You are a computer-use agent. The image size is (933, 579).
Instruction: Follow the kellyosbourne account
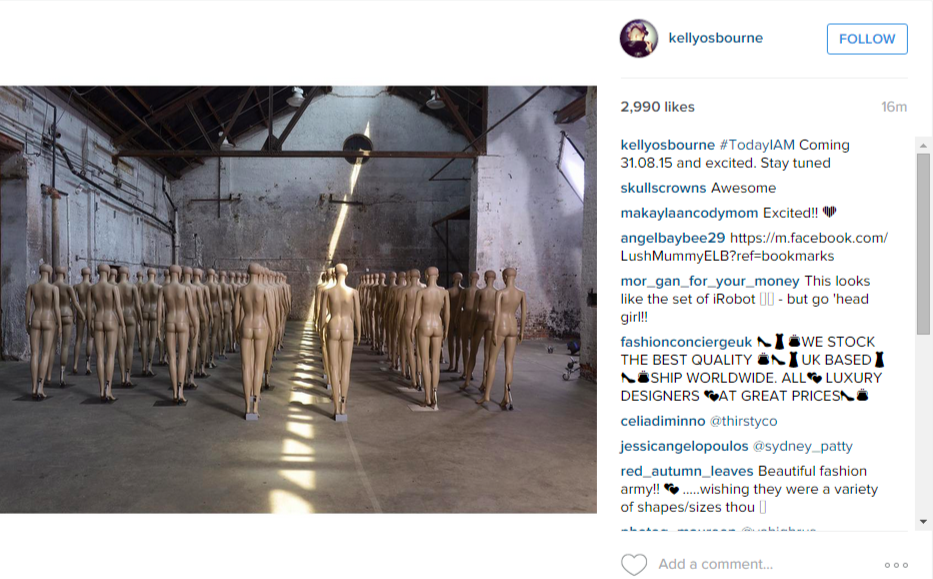click(867, 39)
